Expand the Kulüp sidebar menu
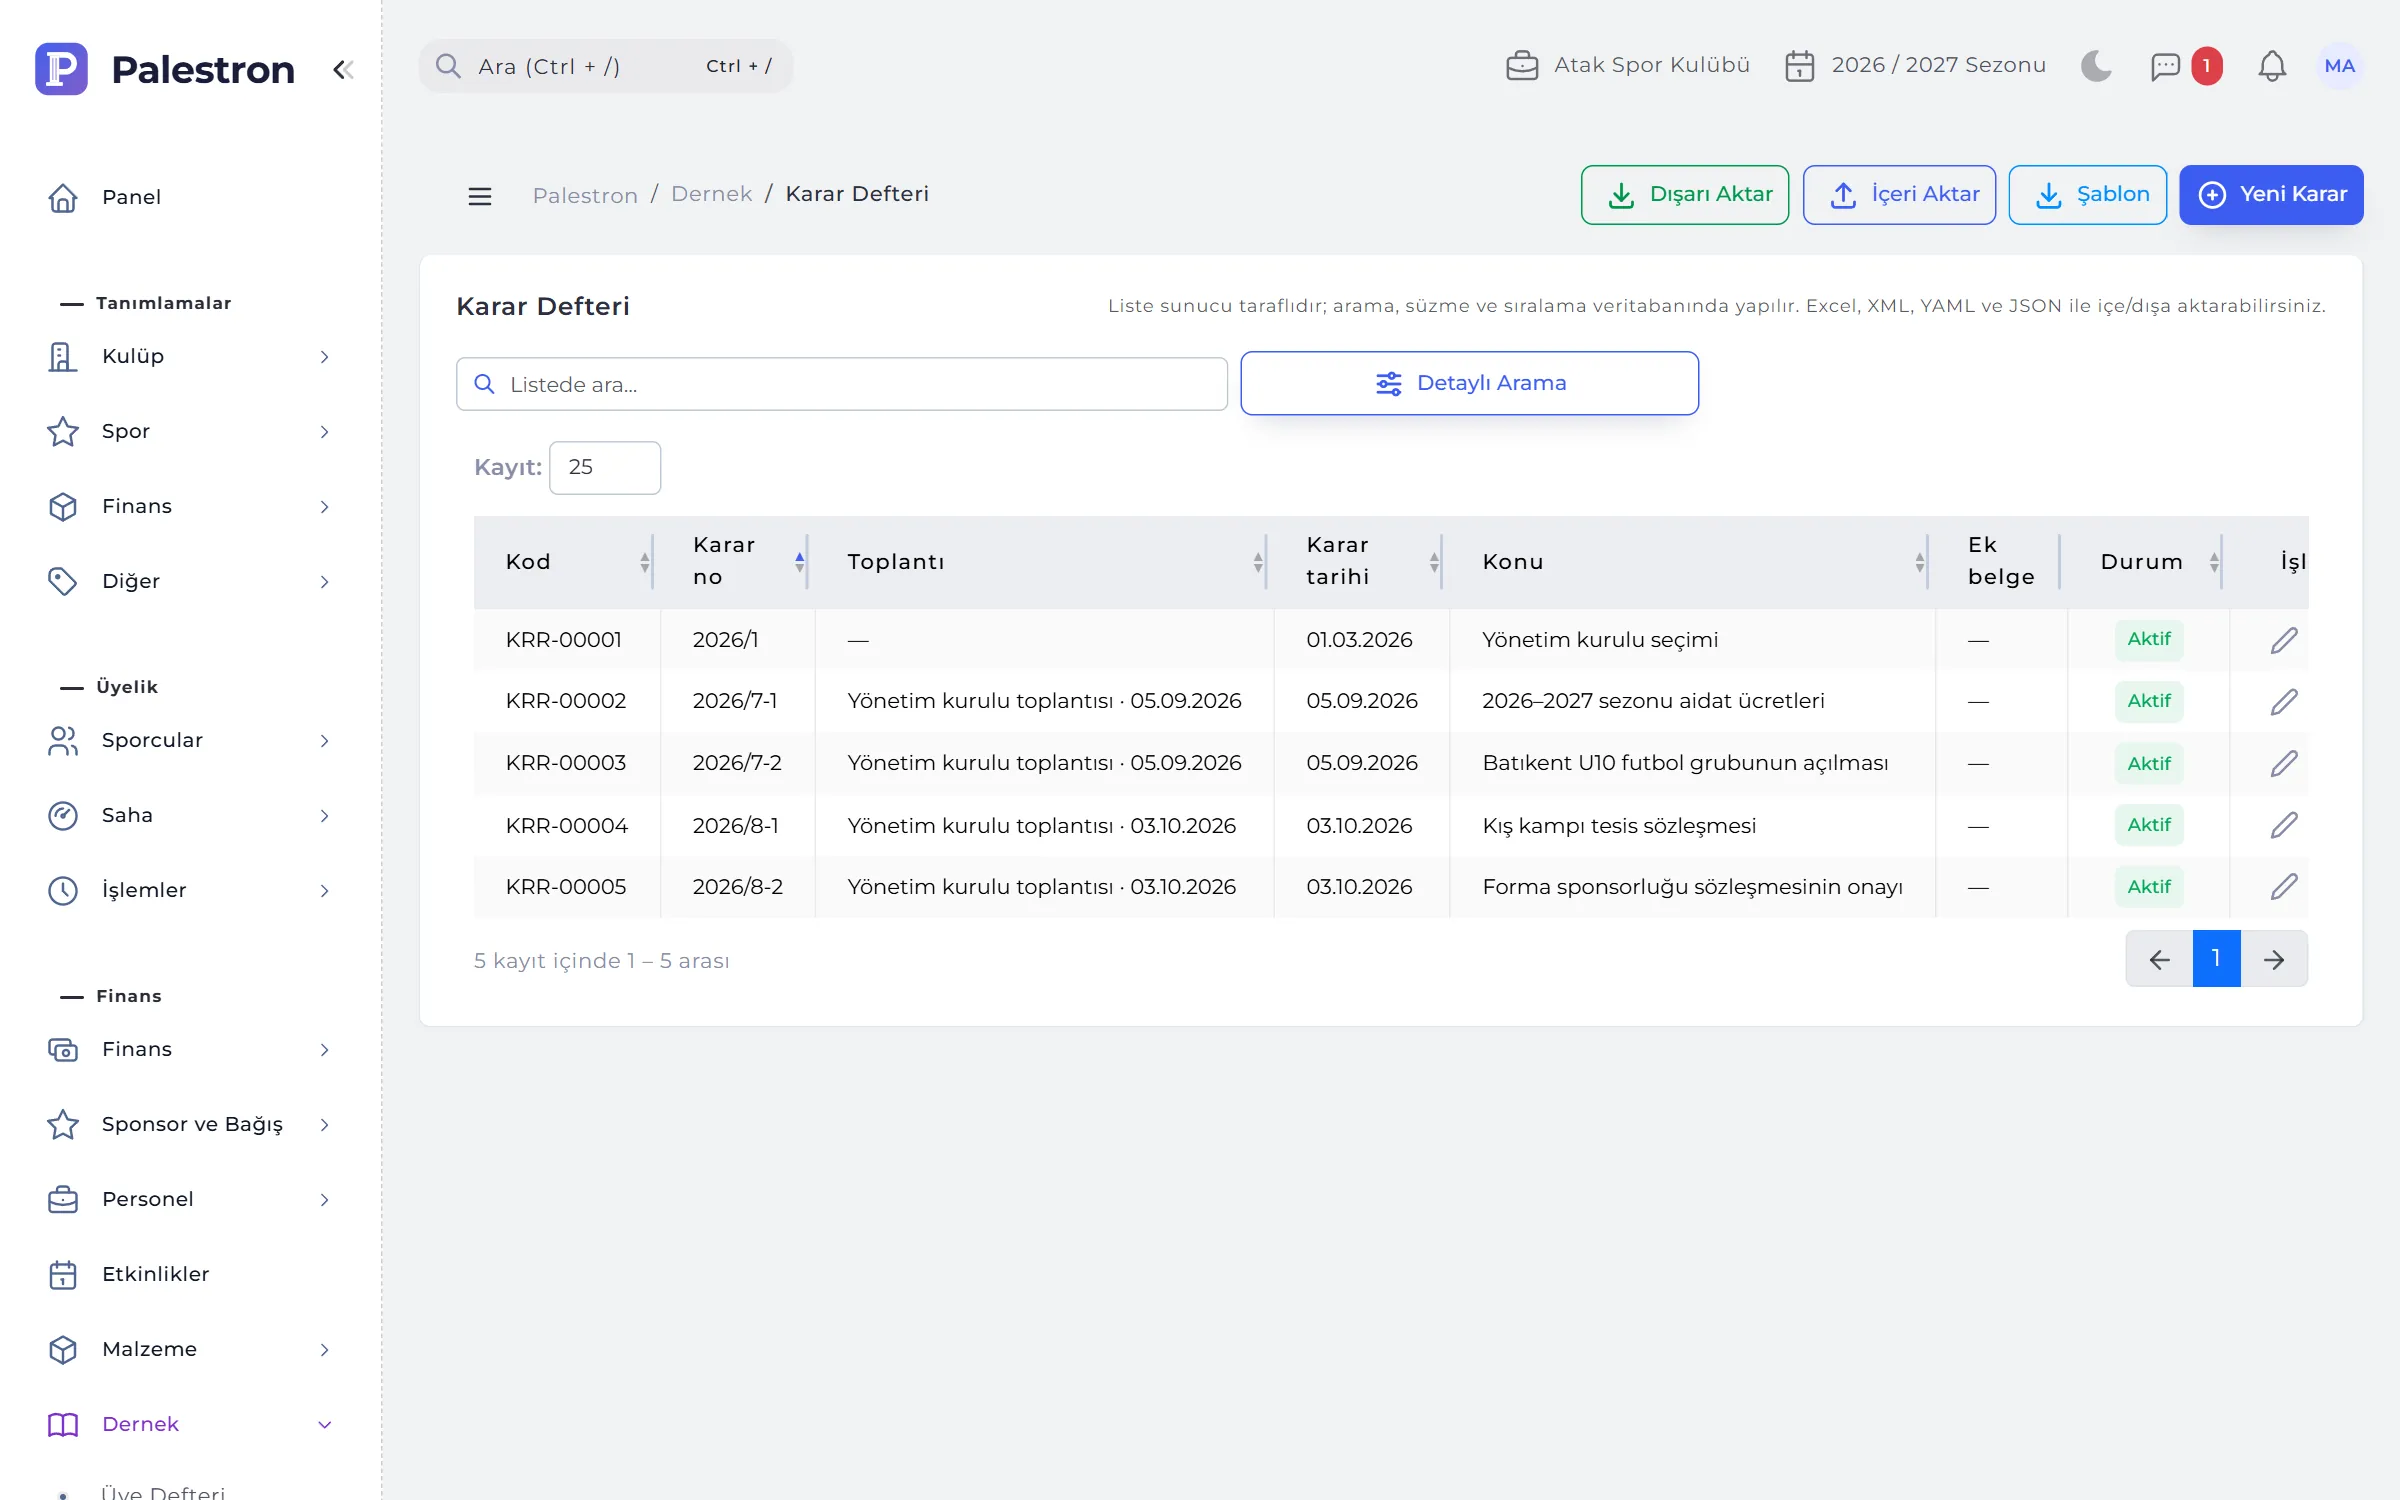The height and width of the screenshot is (1500, 2400). point(190,357)
